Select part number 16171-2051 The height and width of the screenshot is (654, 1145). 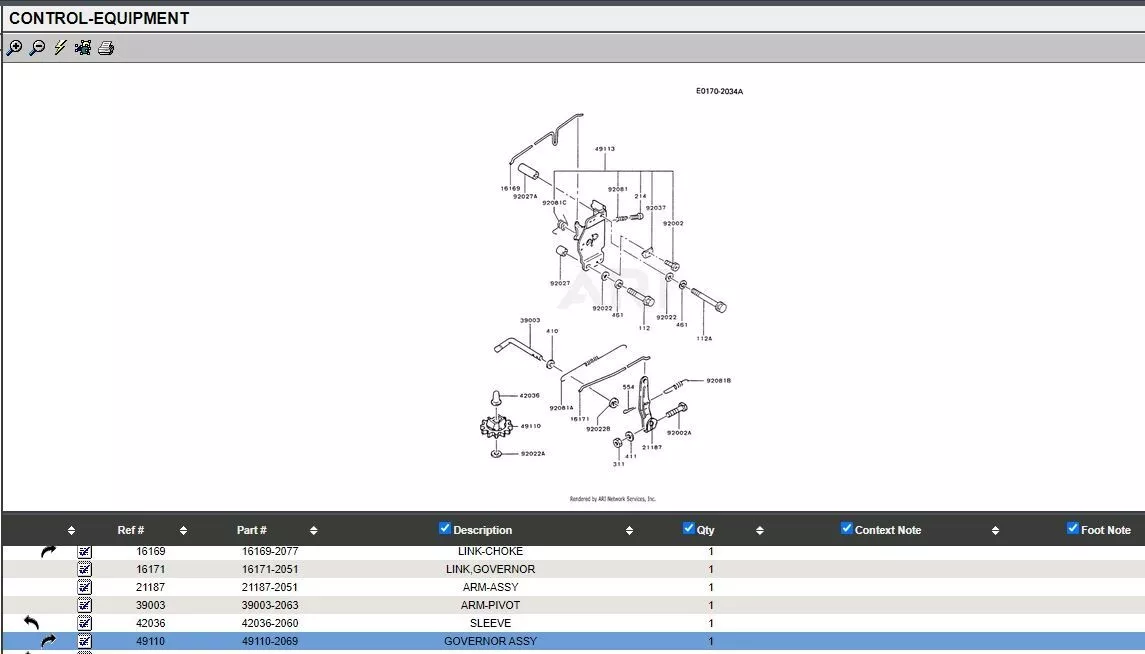point(270,569)
